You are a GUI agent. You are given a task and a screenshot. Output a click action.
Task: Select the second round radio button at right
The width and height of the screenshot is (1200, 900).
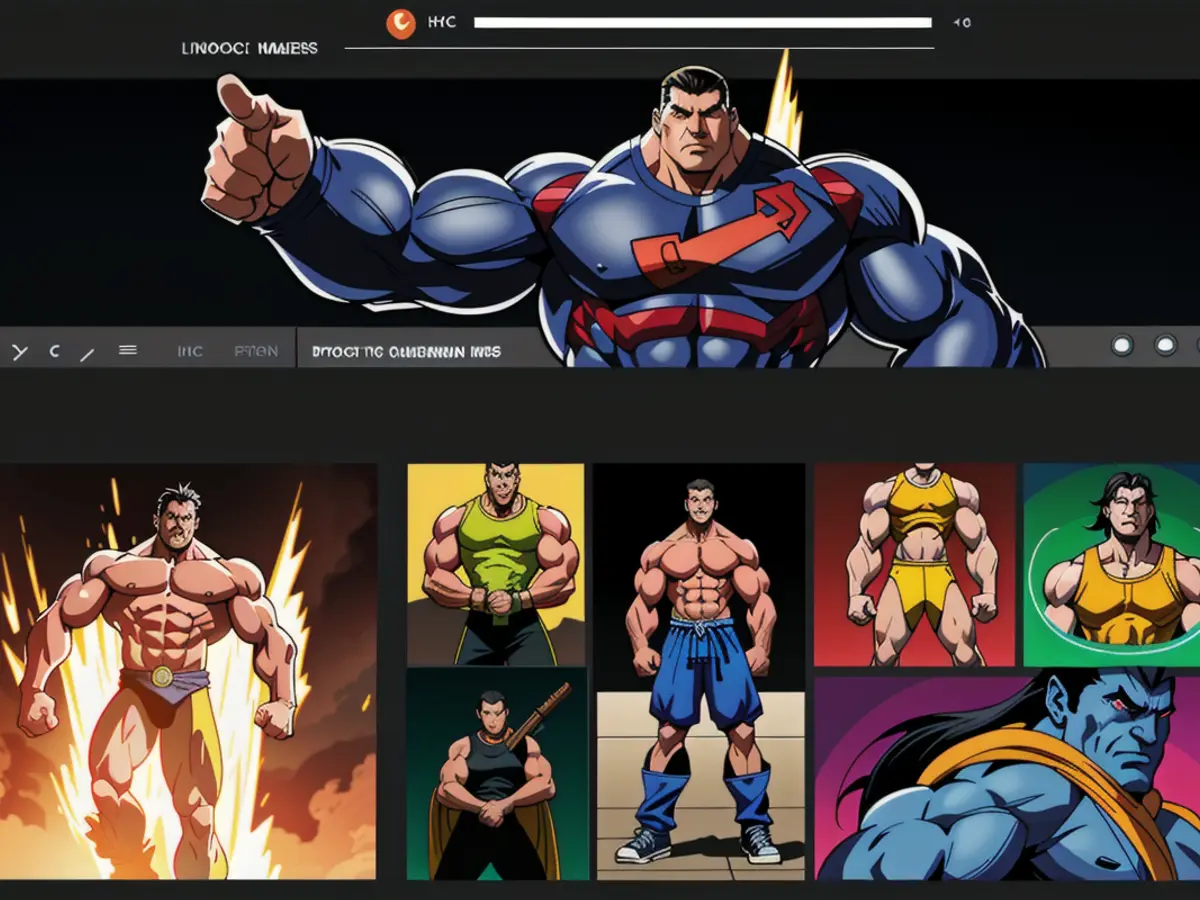(x=1166, y=346)
